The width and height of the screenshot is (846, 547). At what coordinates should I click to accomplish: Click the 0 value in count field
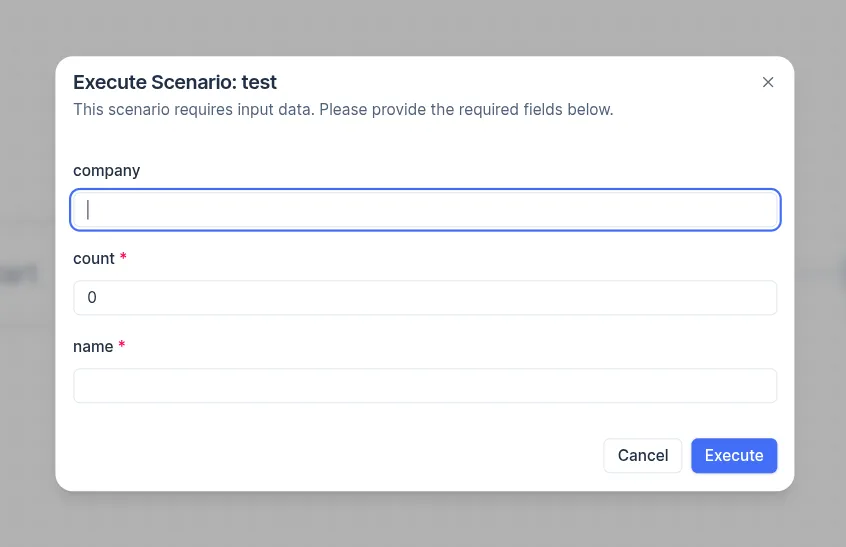tap(92, 298)
